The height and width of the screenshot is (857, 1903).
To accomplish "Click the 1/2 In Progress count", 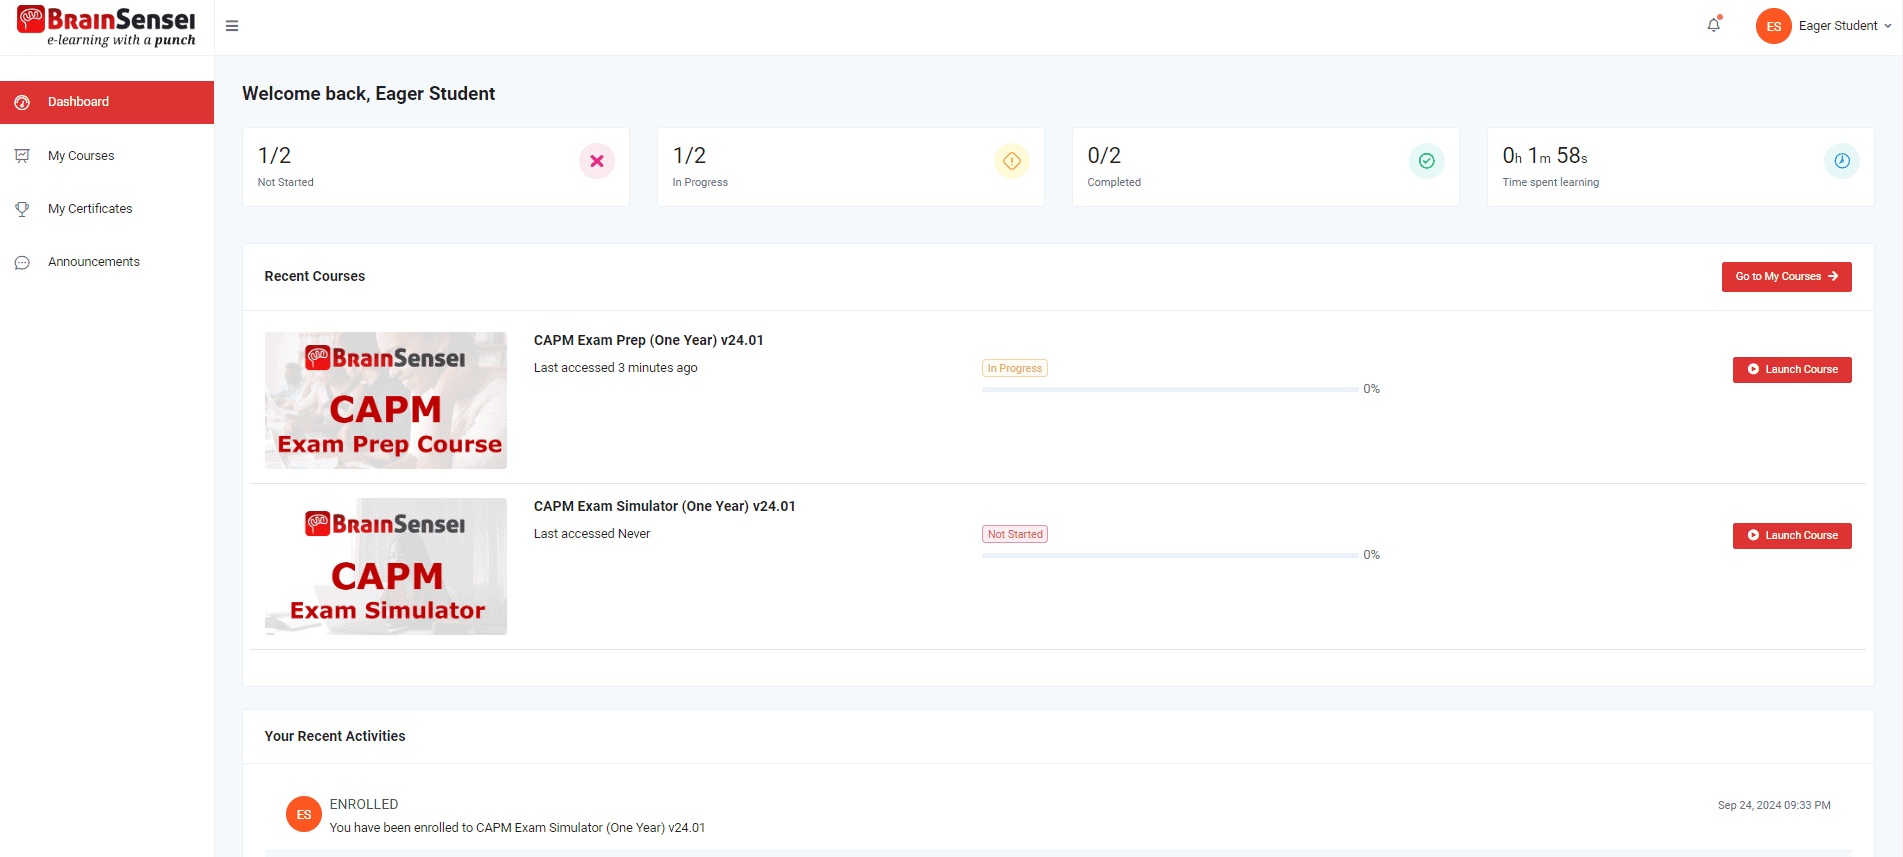I will [x=689, y=156].
